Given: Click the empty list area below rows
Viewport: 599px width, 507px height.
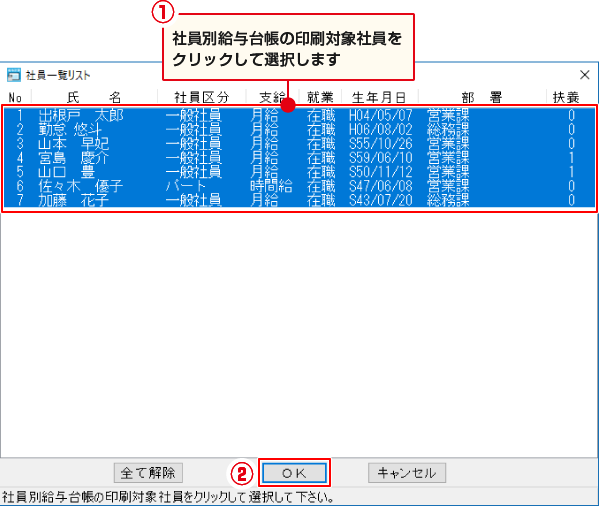Looking at the screenshot, I should tap(300, 334).
